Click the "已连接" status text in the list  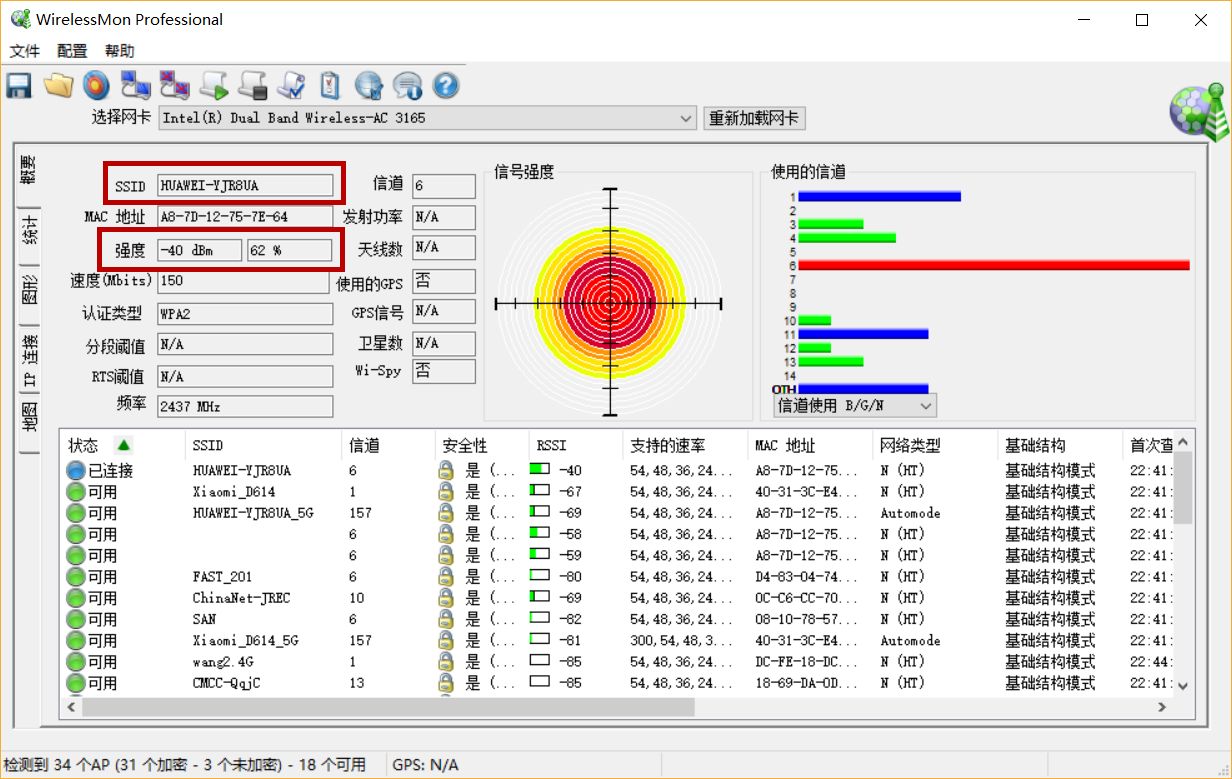point(110,471)
